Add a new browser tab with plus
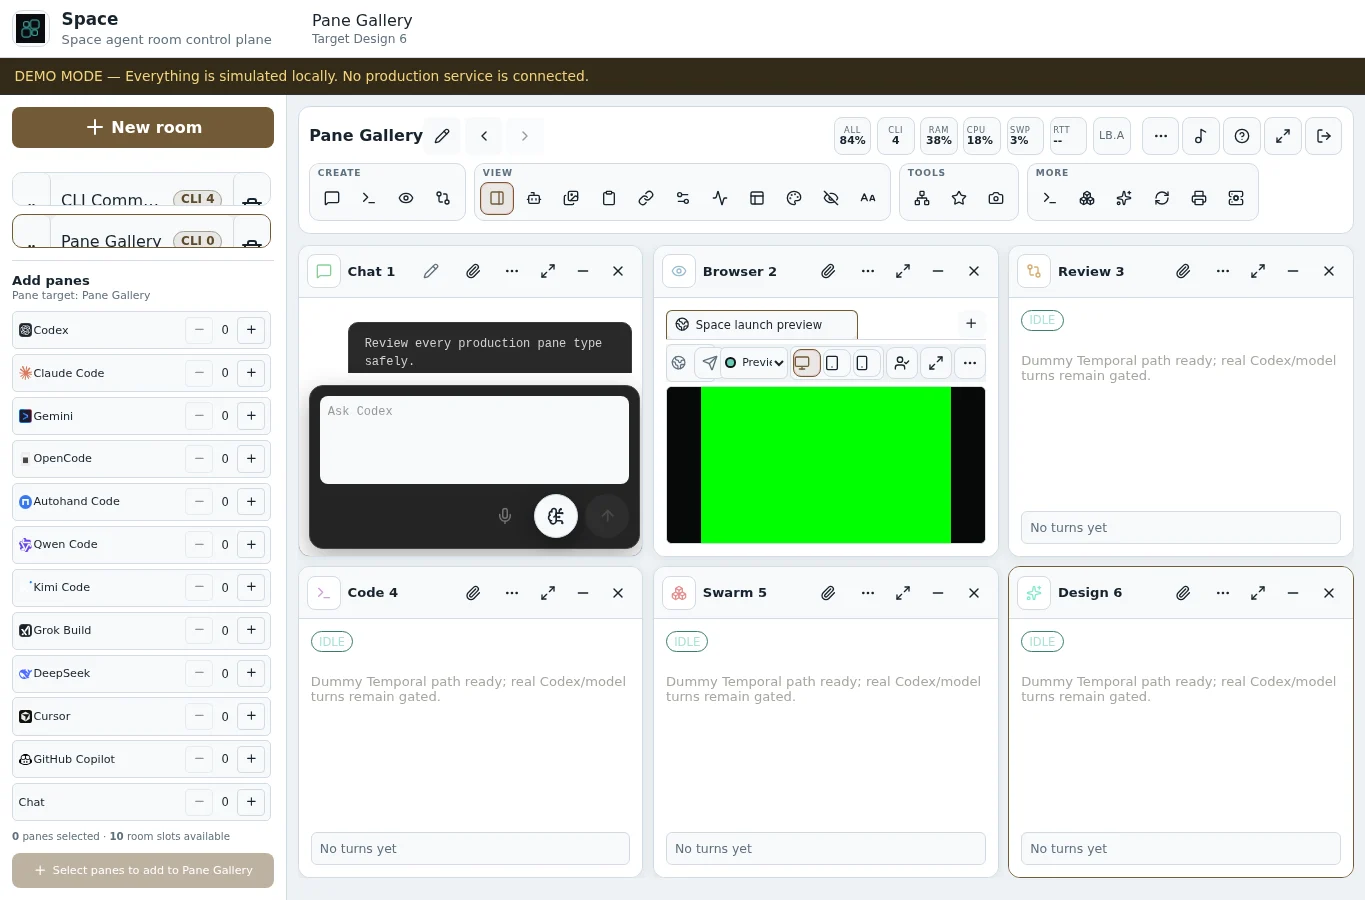The height and width of the screenshot is (900, 1365). (x=971, y=323)
